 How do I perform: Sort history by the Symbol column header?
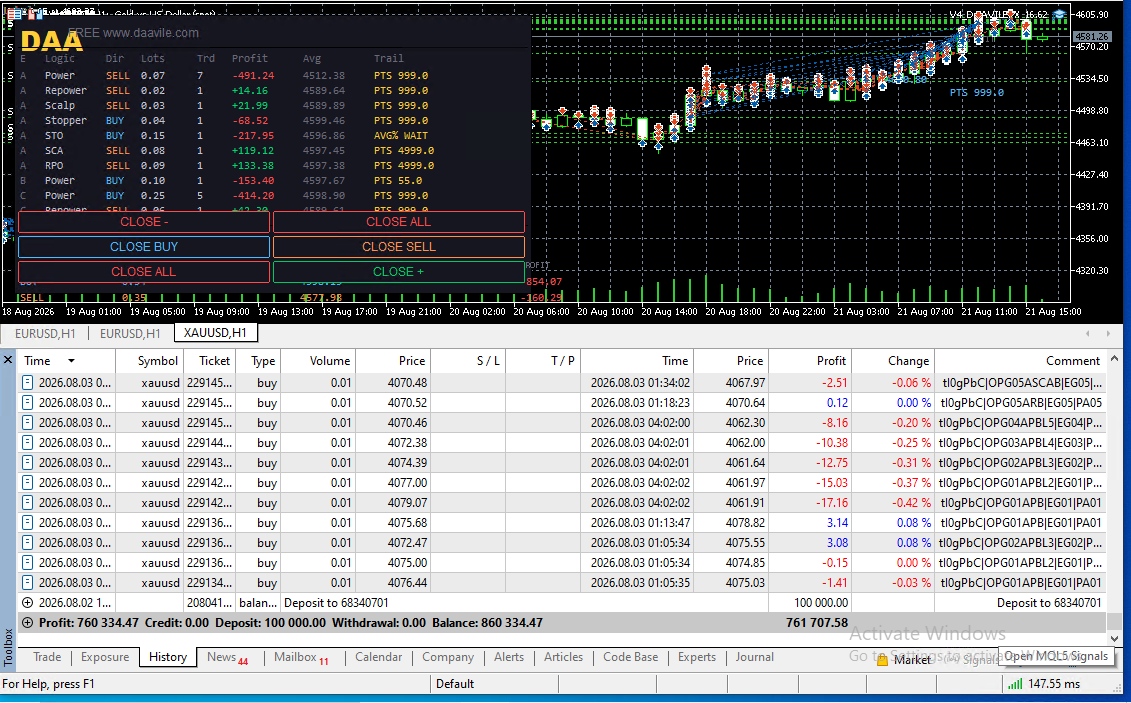tap(149, 361)
